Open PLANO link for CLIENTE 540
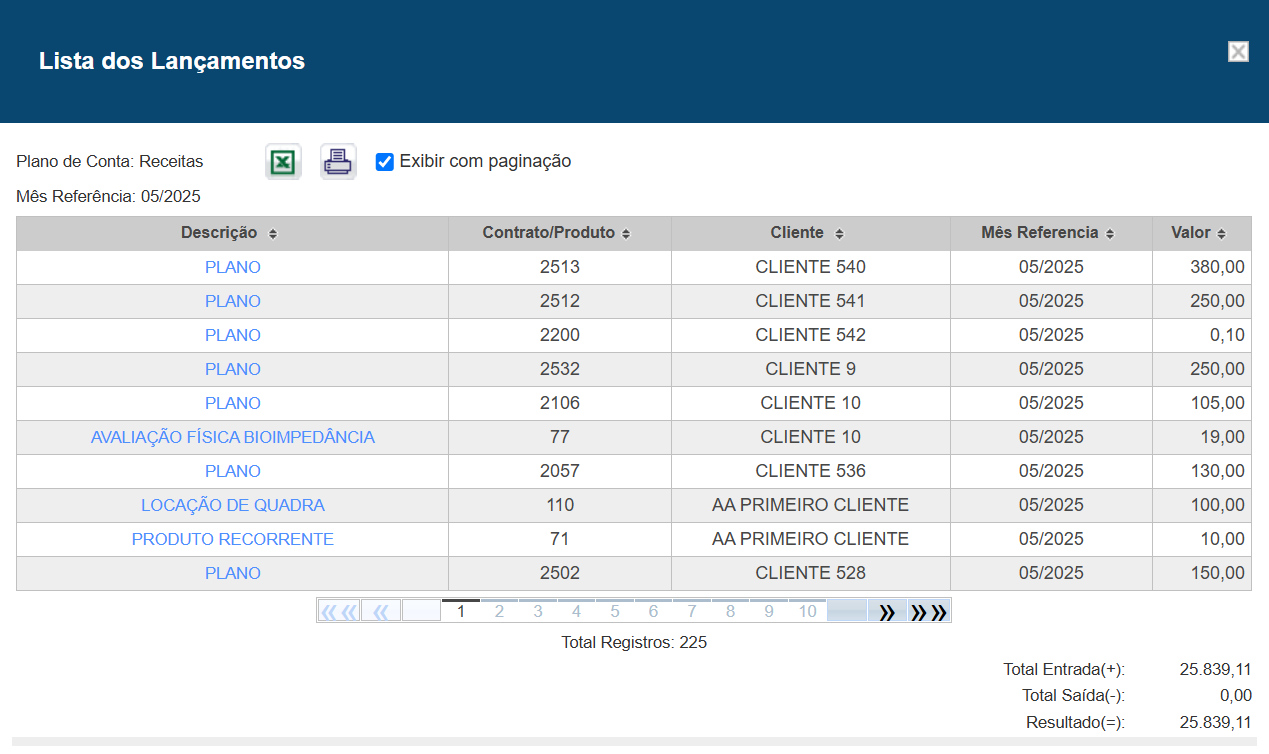 point(232,267)
